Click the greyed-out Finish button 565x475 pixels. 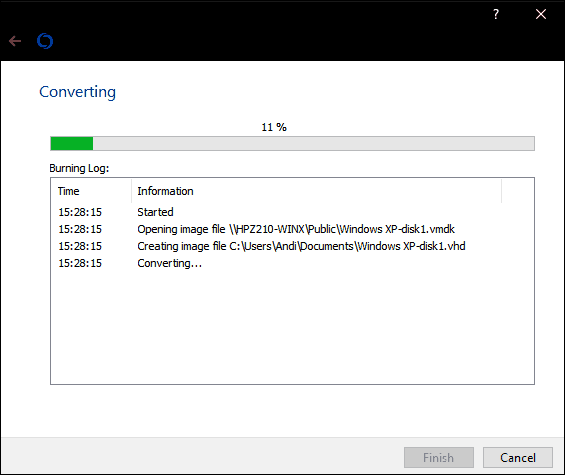tap(439, 458)
